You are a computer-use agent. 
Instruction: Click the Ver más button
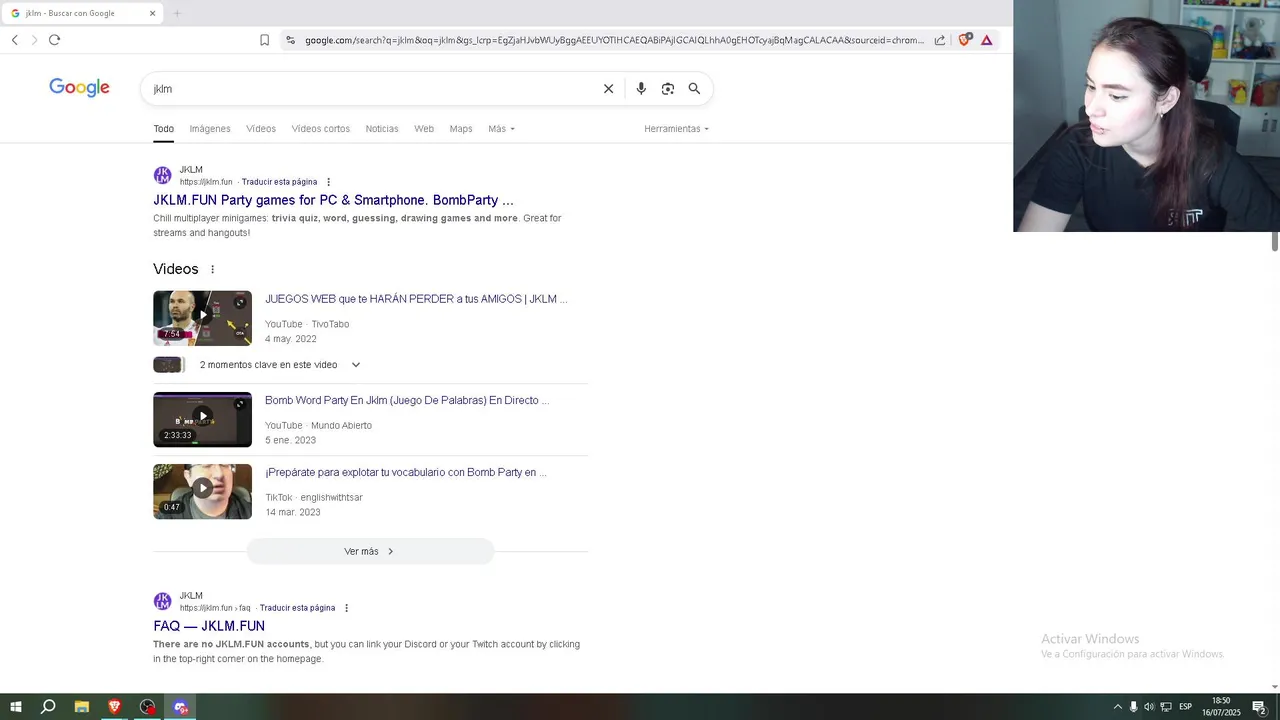370,551
